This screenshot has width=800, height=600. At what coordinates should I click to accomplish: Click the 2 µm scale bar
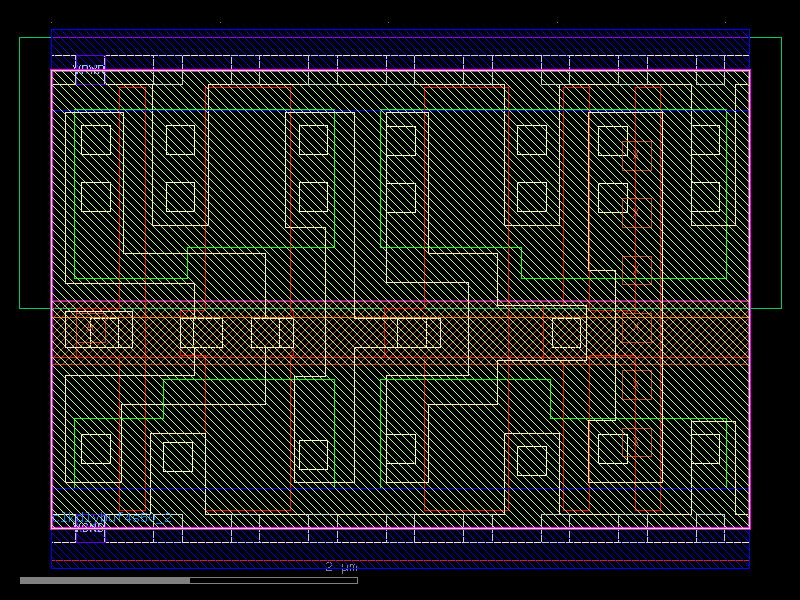(340, 567)
